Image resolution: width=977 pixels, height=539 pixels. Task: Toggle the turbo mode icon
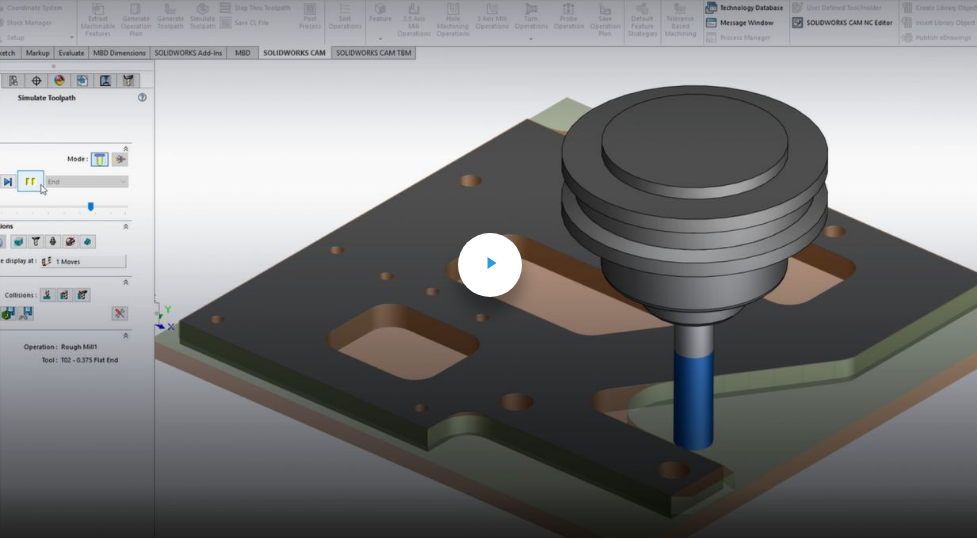click(x=120, y=159)
